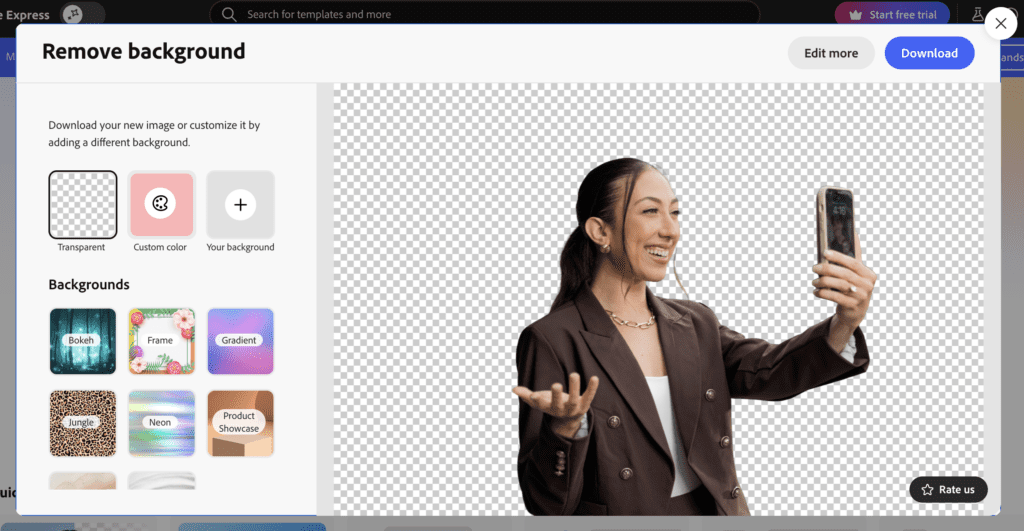Choose the Bokeh background category
This screenshot has height=531, width=1024.
tap(82, 341)
